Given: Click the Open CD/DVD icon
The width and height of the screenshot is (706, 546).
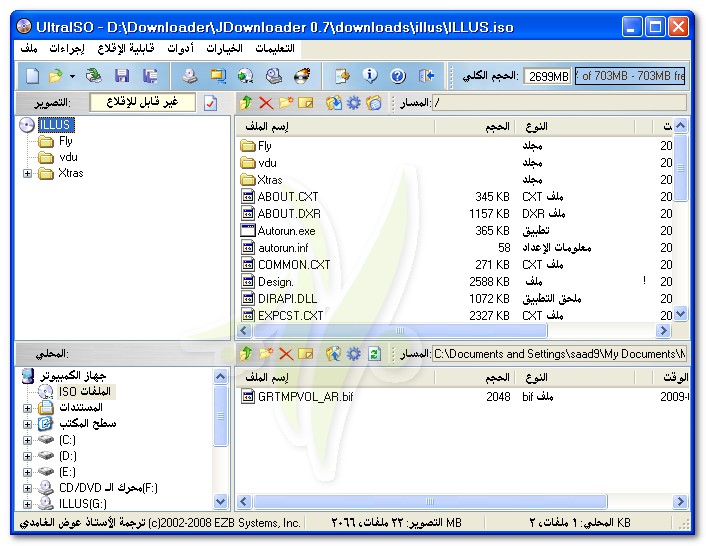Looking at the screenshot, I should [94, 76].
